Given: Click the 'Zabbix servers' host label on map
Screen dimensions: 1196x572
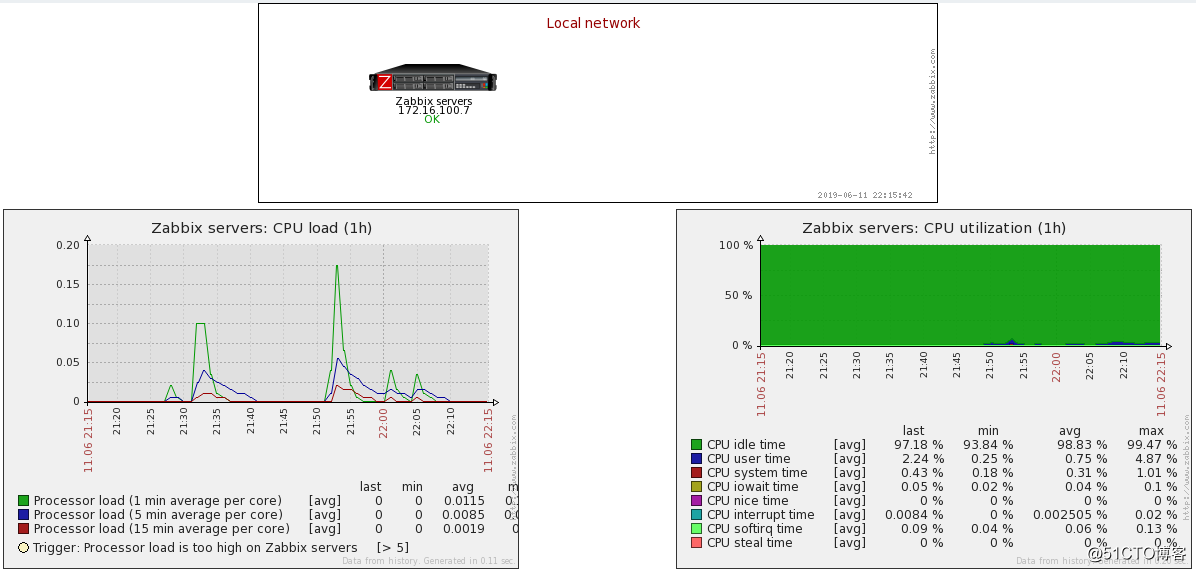Looking at the screenshot, I should click(433, 101).
